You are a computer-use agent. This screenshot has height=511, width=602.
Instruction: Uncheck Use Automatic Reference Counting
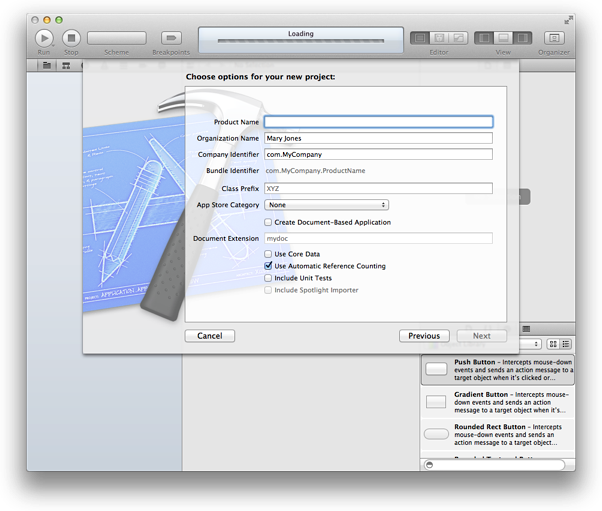268,266
